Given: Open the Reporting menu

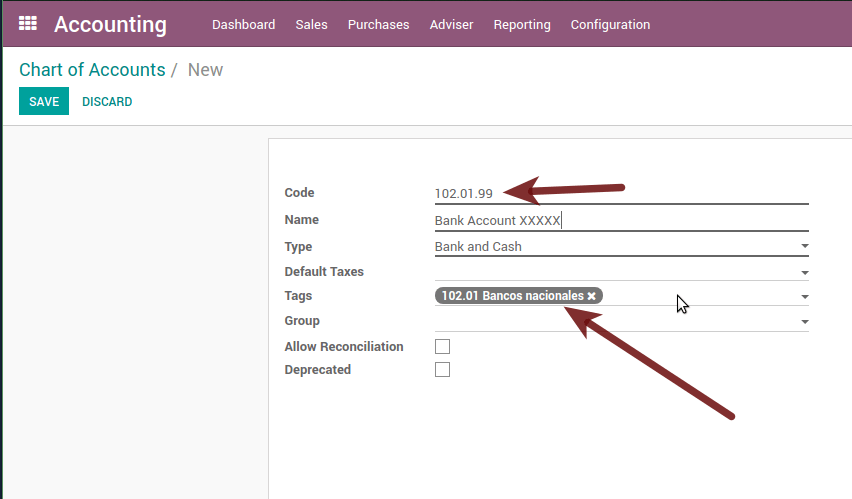Looking at the screenshot, I should tap(522, 25).
